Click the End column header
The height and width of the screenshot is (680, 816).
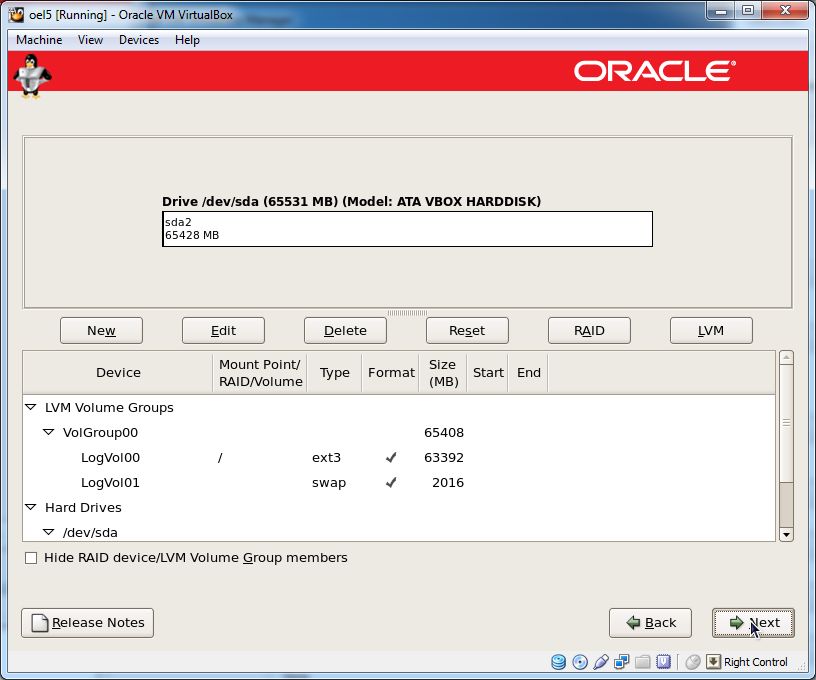point(529,373)
